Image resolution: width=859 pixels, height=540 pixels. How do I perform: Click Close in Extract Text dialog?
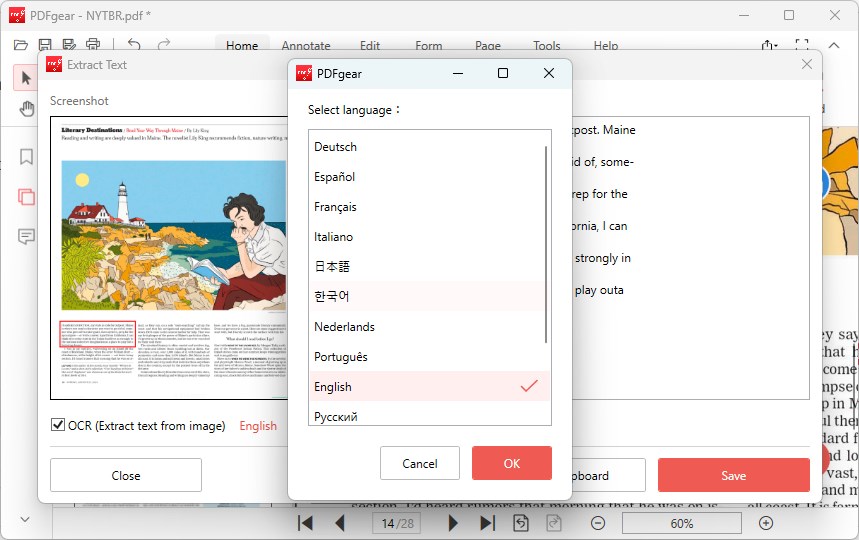click(x=126, y=475)
